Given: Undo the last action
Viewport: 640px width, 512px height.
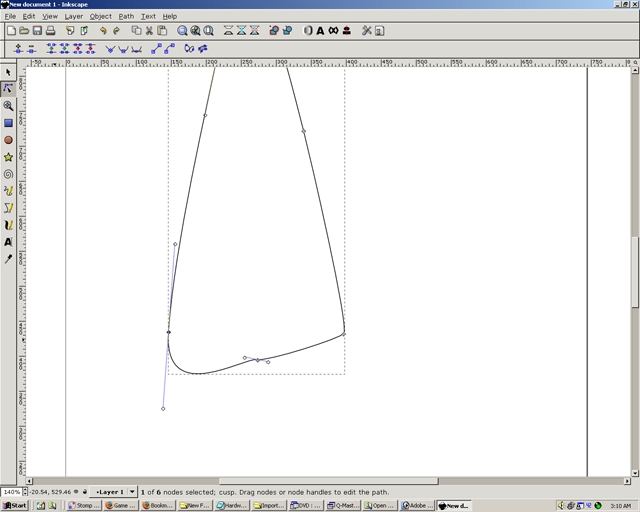Looking at the screenshot, I should click(103, 31).
